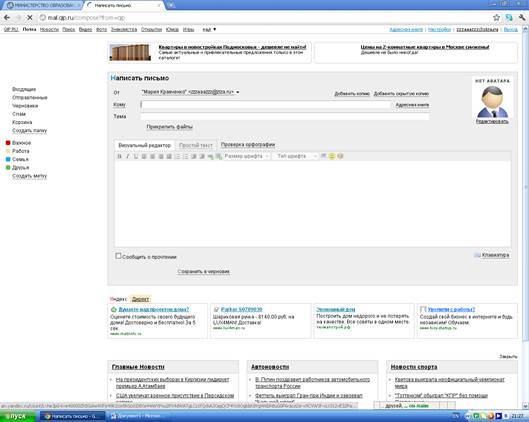Viewport: 529px width, 422px height.
Task: Click the user avatar picture
Action: [x=492, y=102]
